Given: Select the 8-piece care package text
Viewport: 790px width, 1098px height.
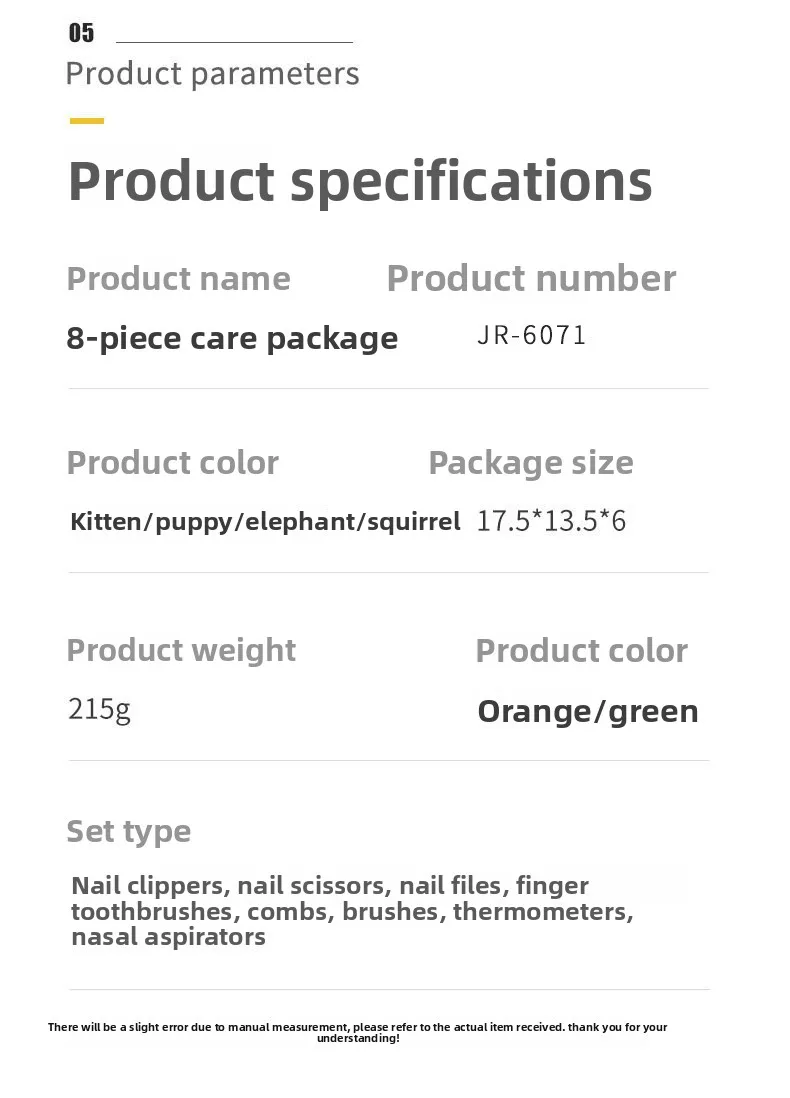Looking at the screenshot, I should click(x=232, y=338).
